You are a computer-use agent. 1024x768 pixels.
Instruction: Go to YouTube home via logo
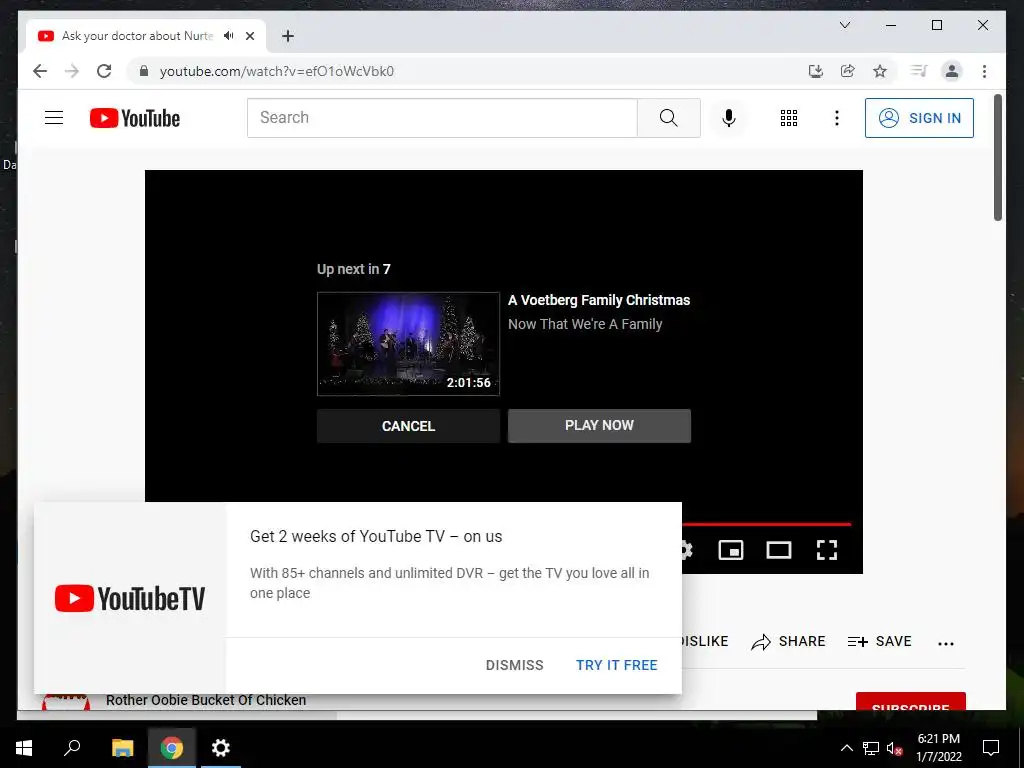pyautogui.click(x=135, y=118)
